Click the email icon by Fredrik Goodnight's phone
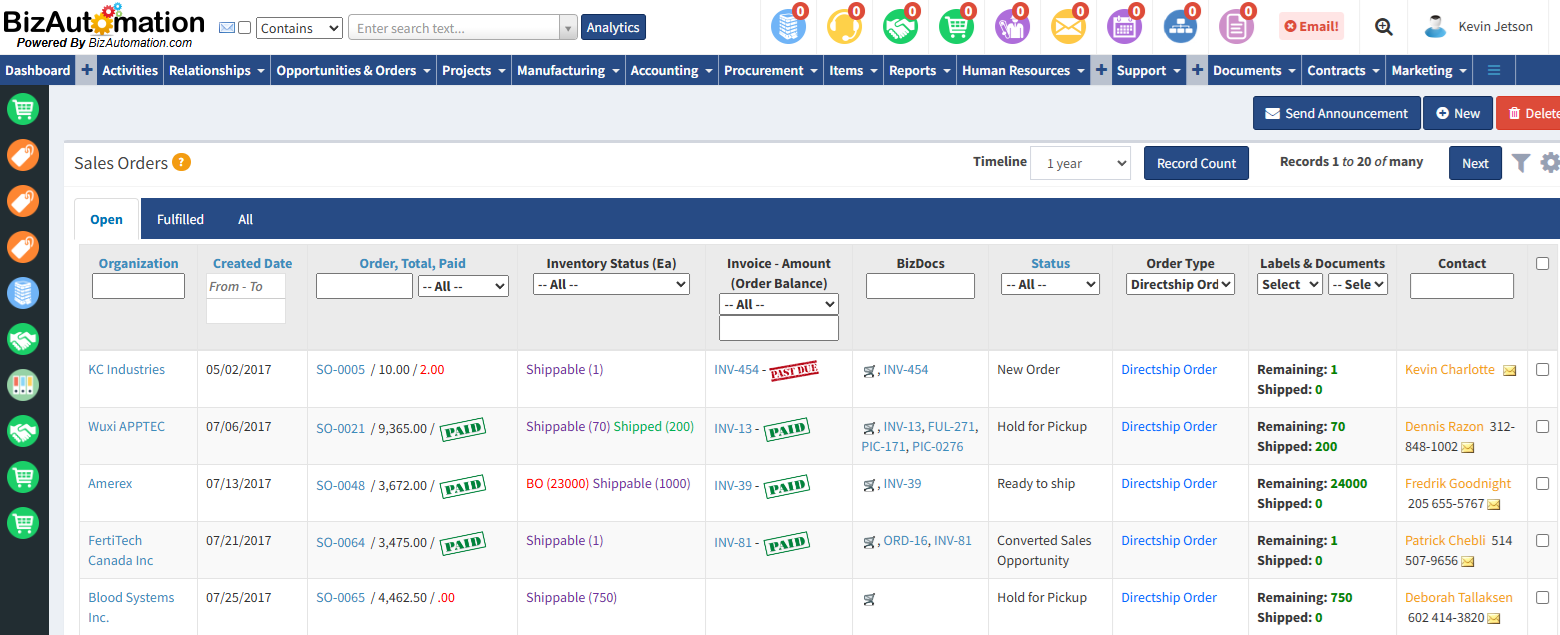Image resolution: width=1560 pixels, height=635 pixels. coord(1494,504)
